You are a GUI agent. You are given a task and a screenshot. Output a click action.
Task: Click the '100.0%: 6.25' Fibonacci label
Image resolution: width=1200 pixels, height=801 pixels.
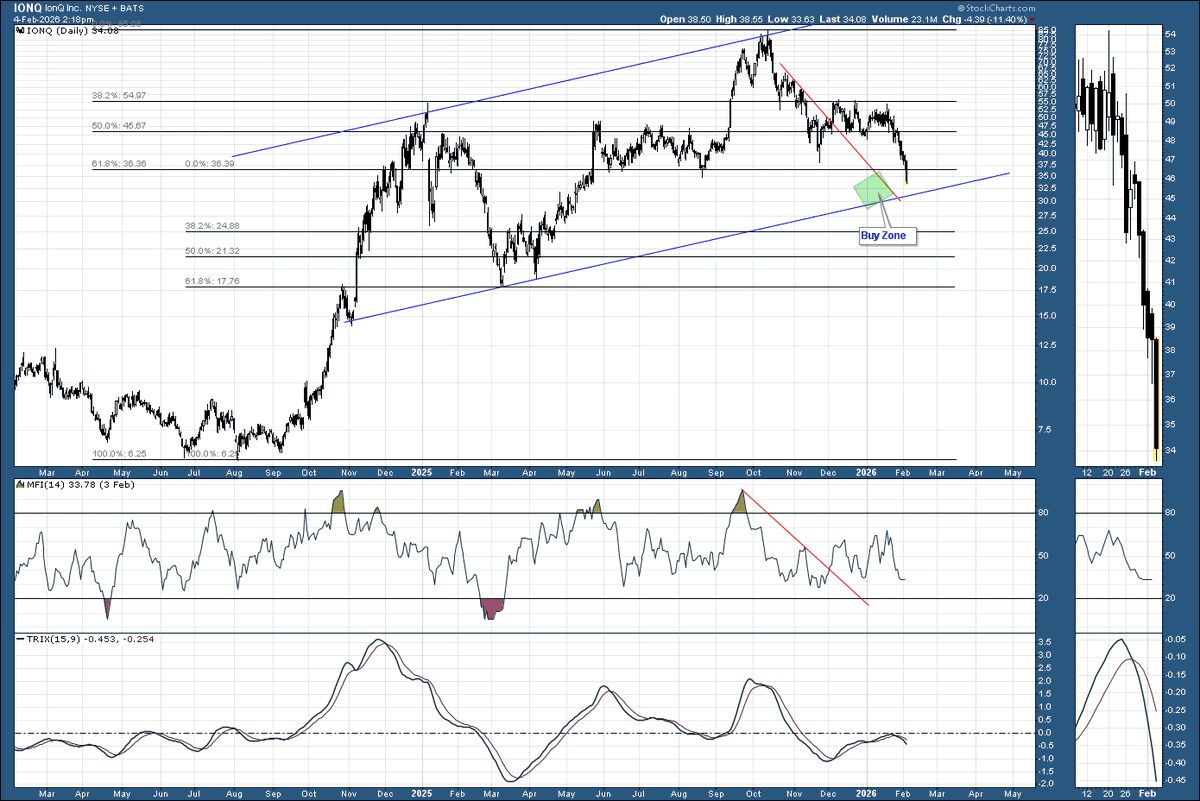coord(119,453)
